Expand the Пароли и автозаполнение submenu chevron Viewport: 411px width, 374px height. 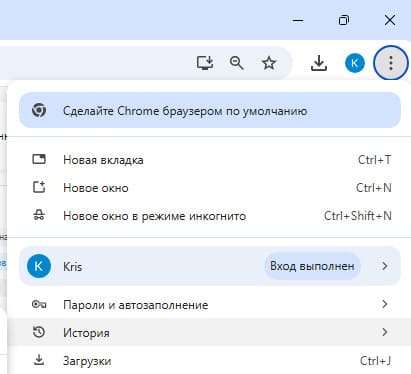click(x=385, y=304)
